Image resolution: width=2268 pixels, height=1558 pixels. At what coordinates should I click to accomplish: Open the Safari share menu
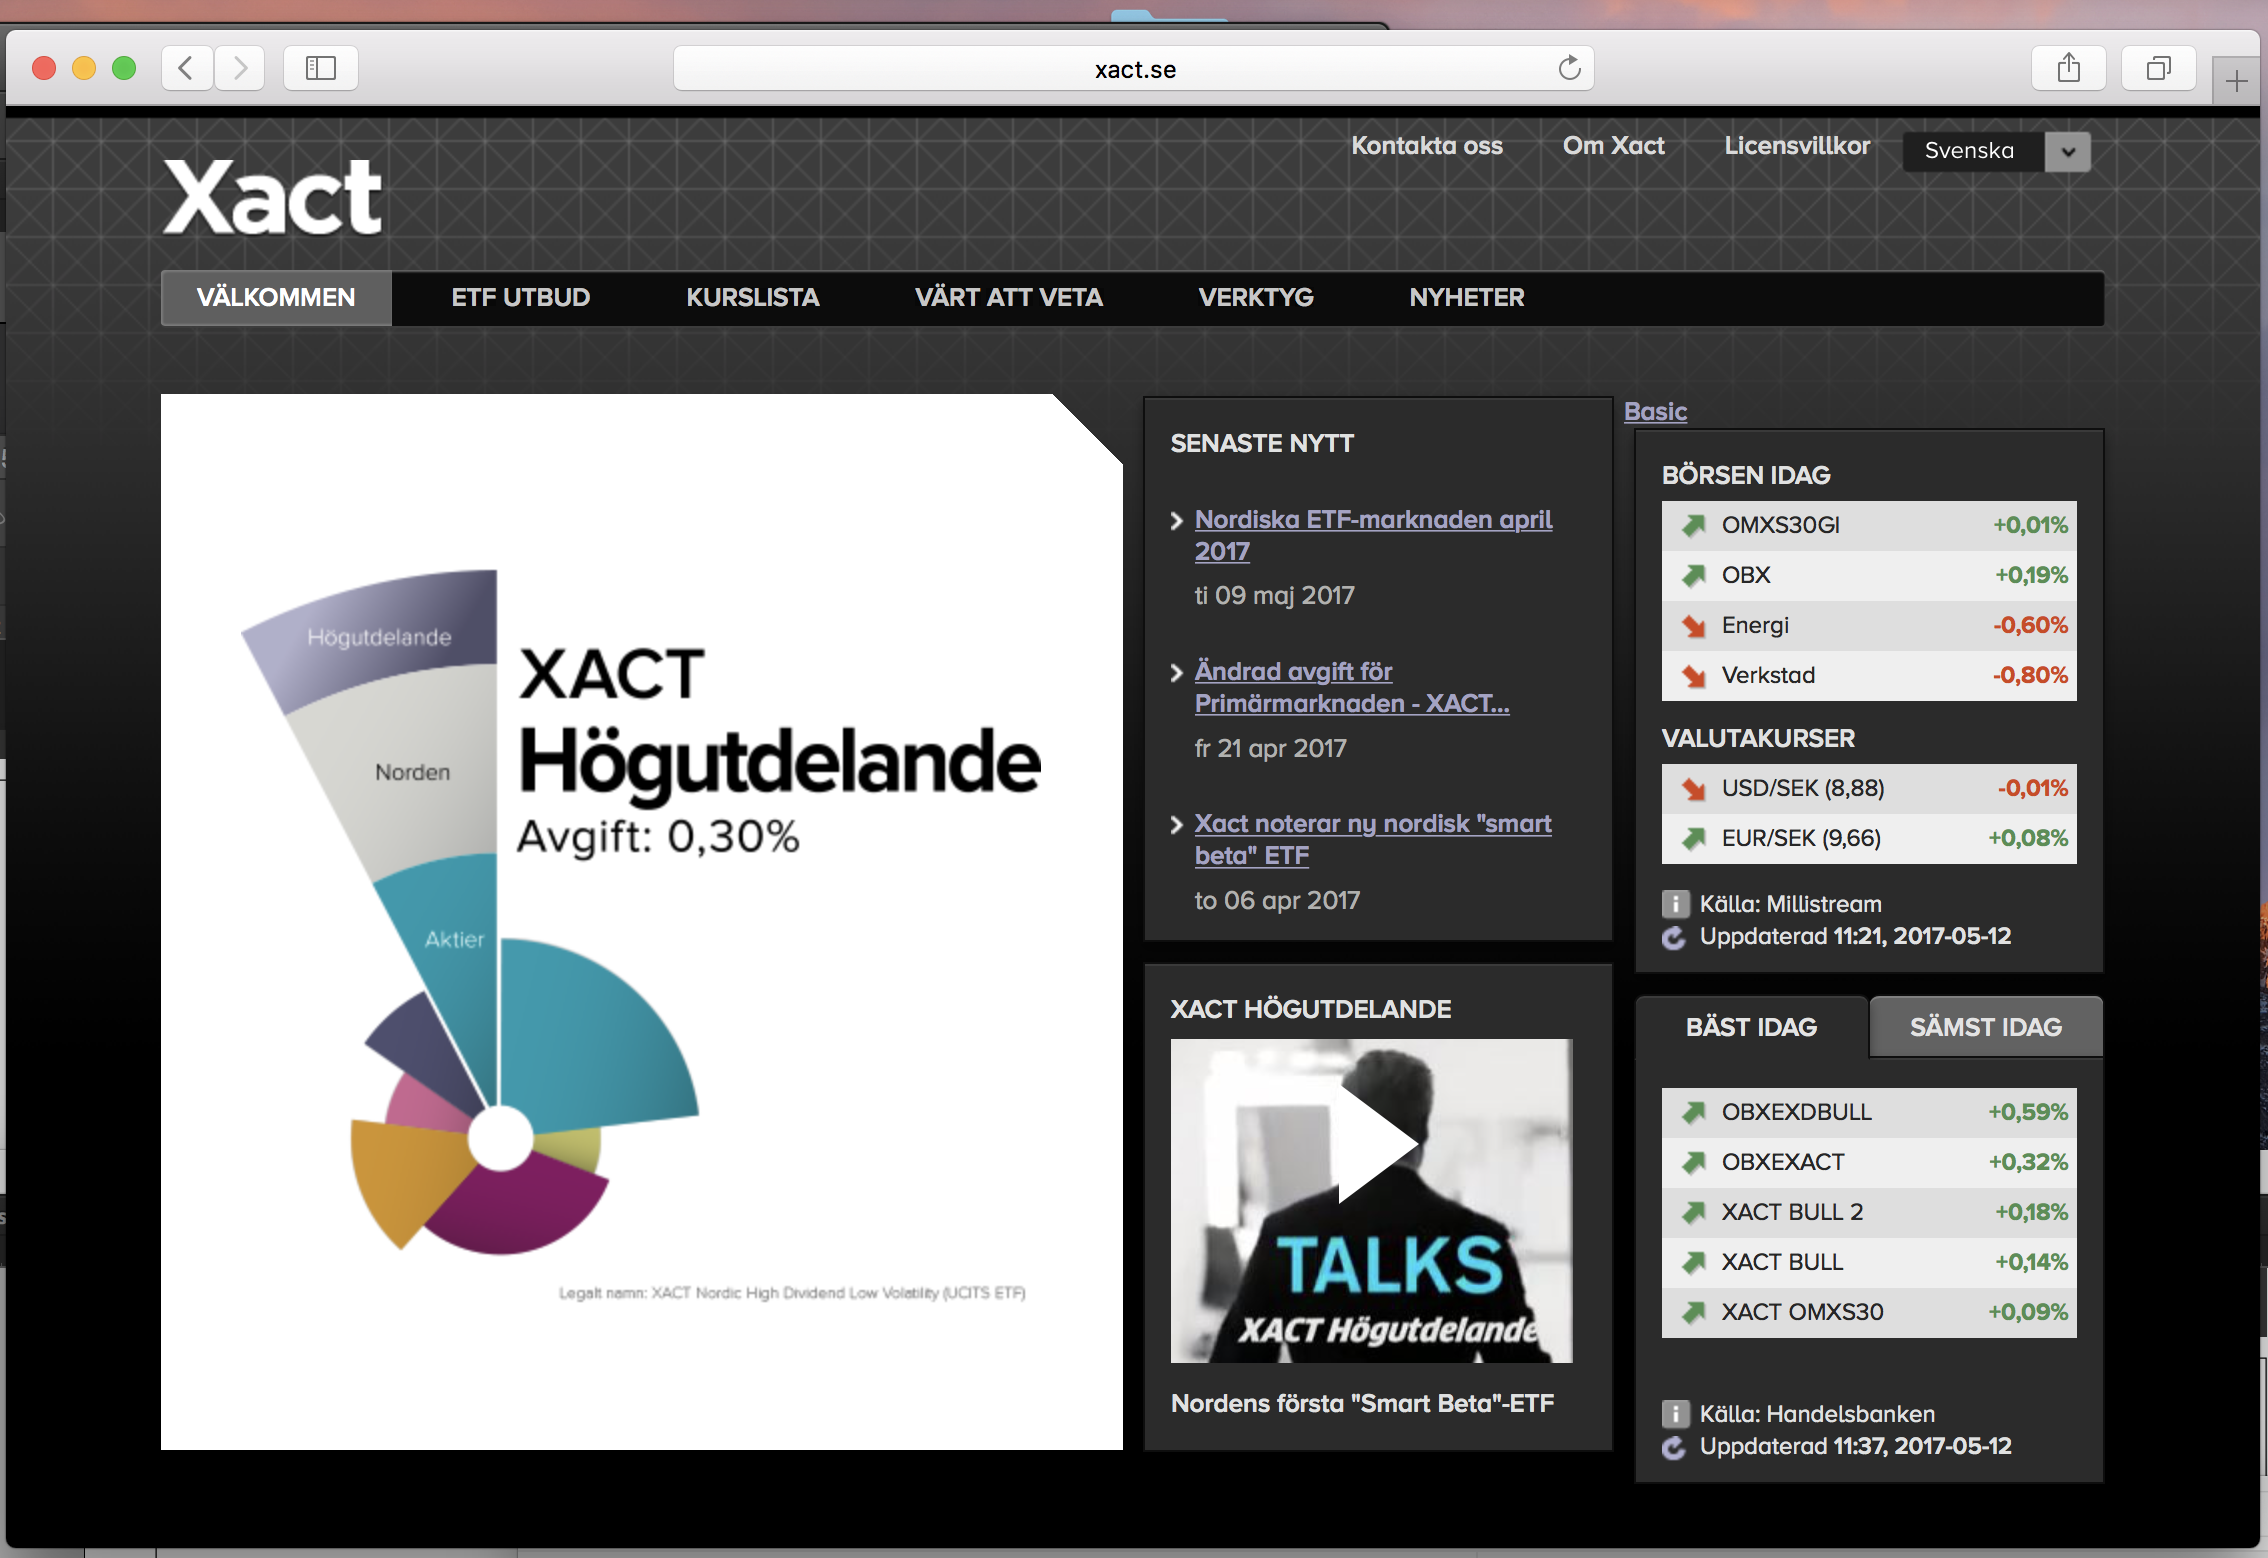click(2069, 68)
